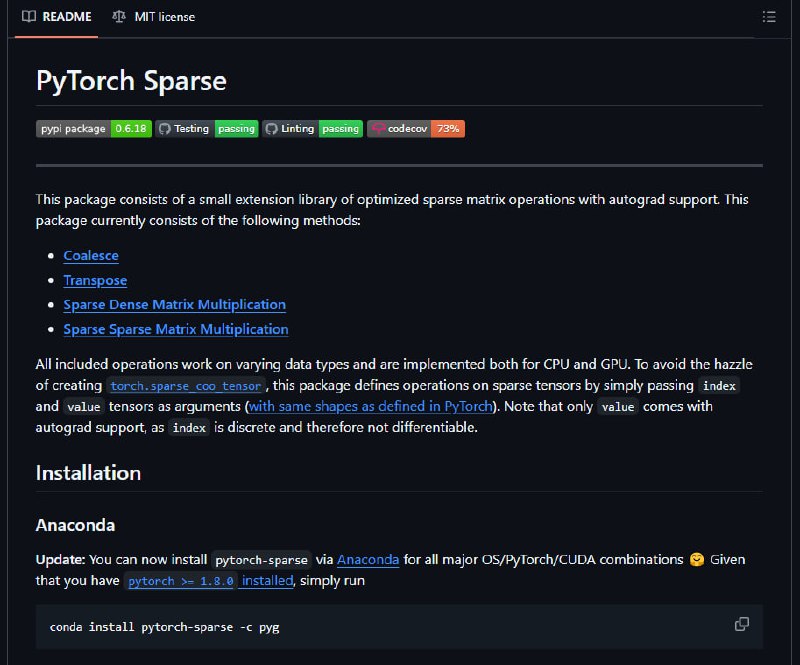Click the Installation heading
Image resolution: width=800 pixels, height=665 pixels.
pos(88,473)
